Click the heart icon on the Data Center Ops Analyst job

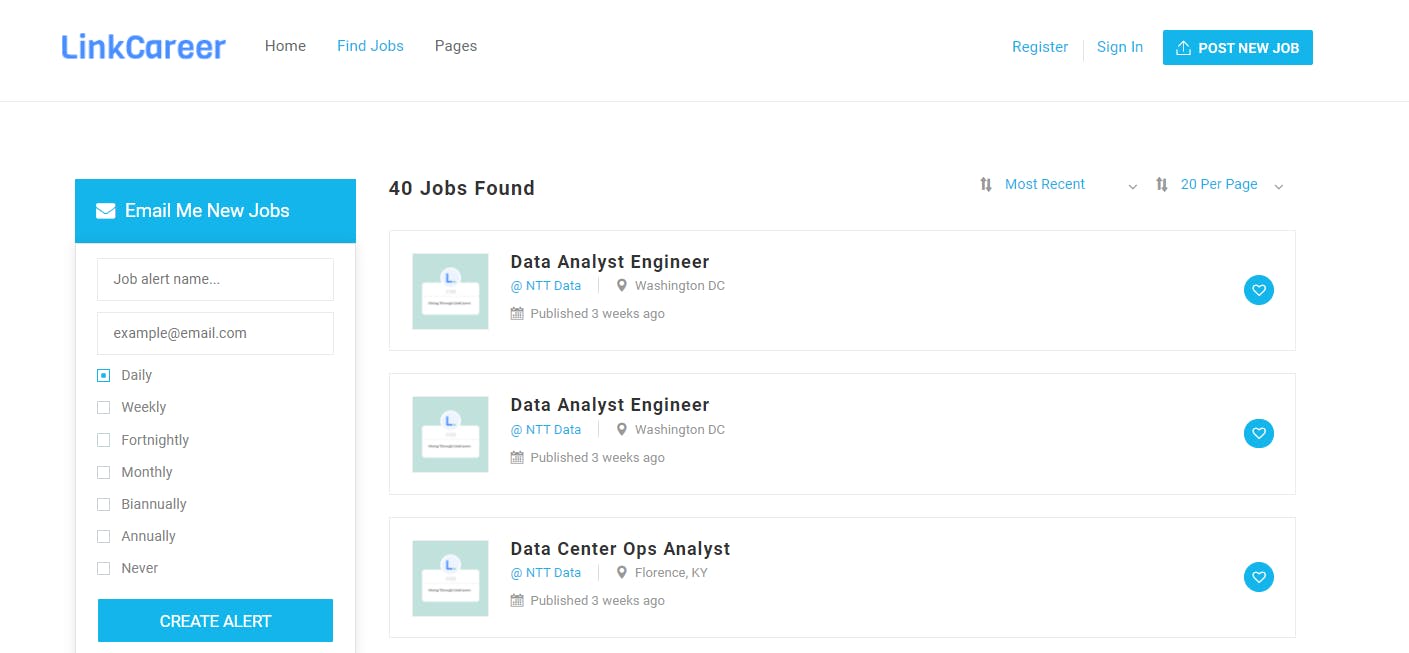(x=1259, y=577)
